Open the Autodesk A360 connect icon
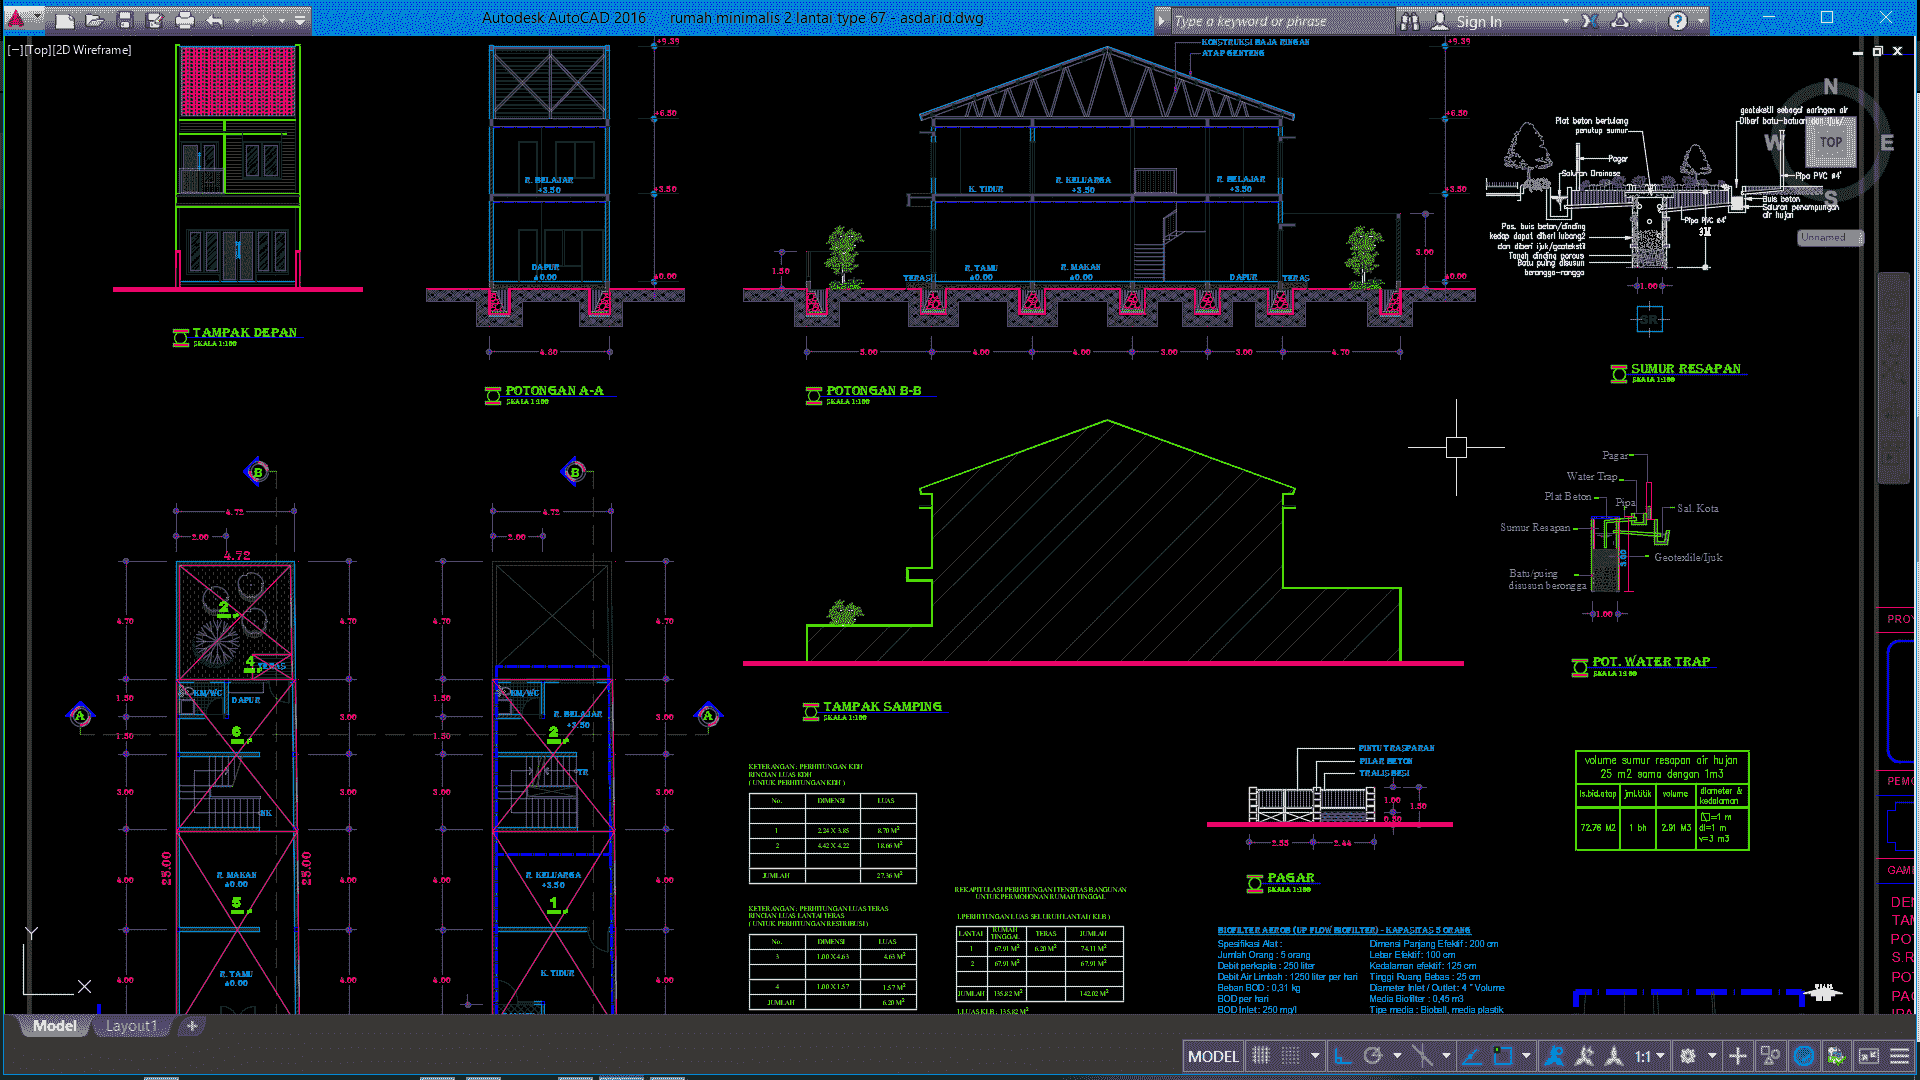 coord(1621,21)
